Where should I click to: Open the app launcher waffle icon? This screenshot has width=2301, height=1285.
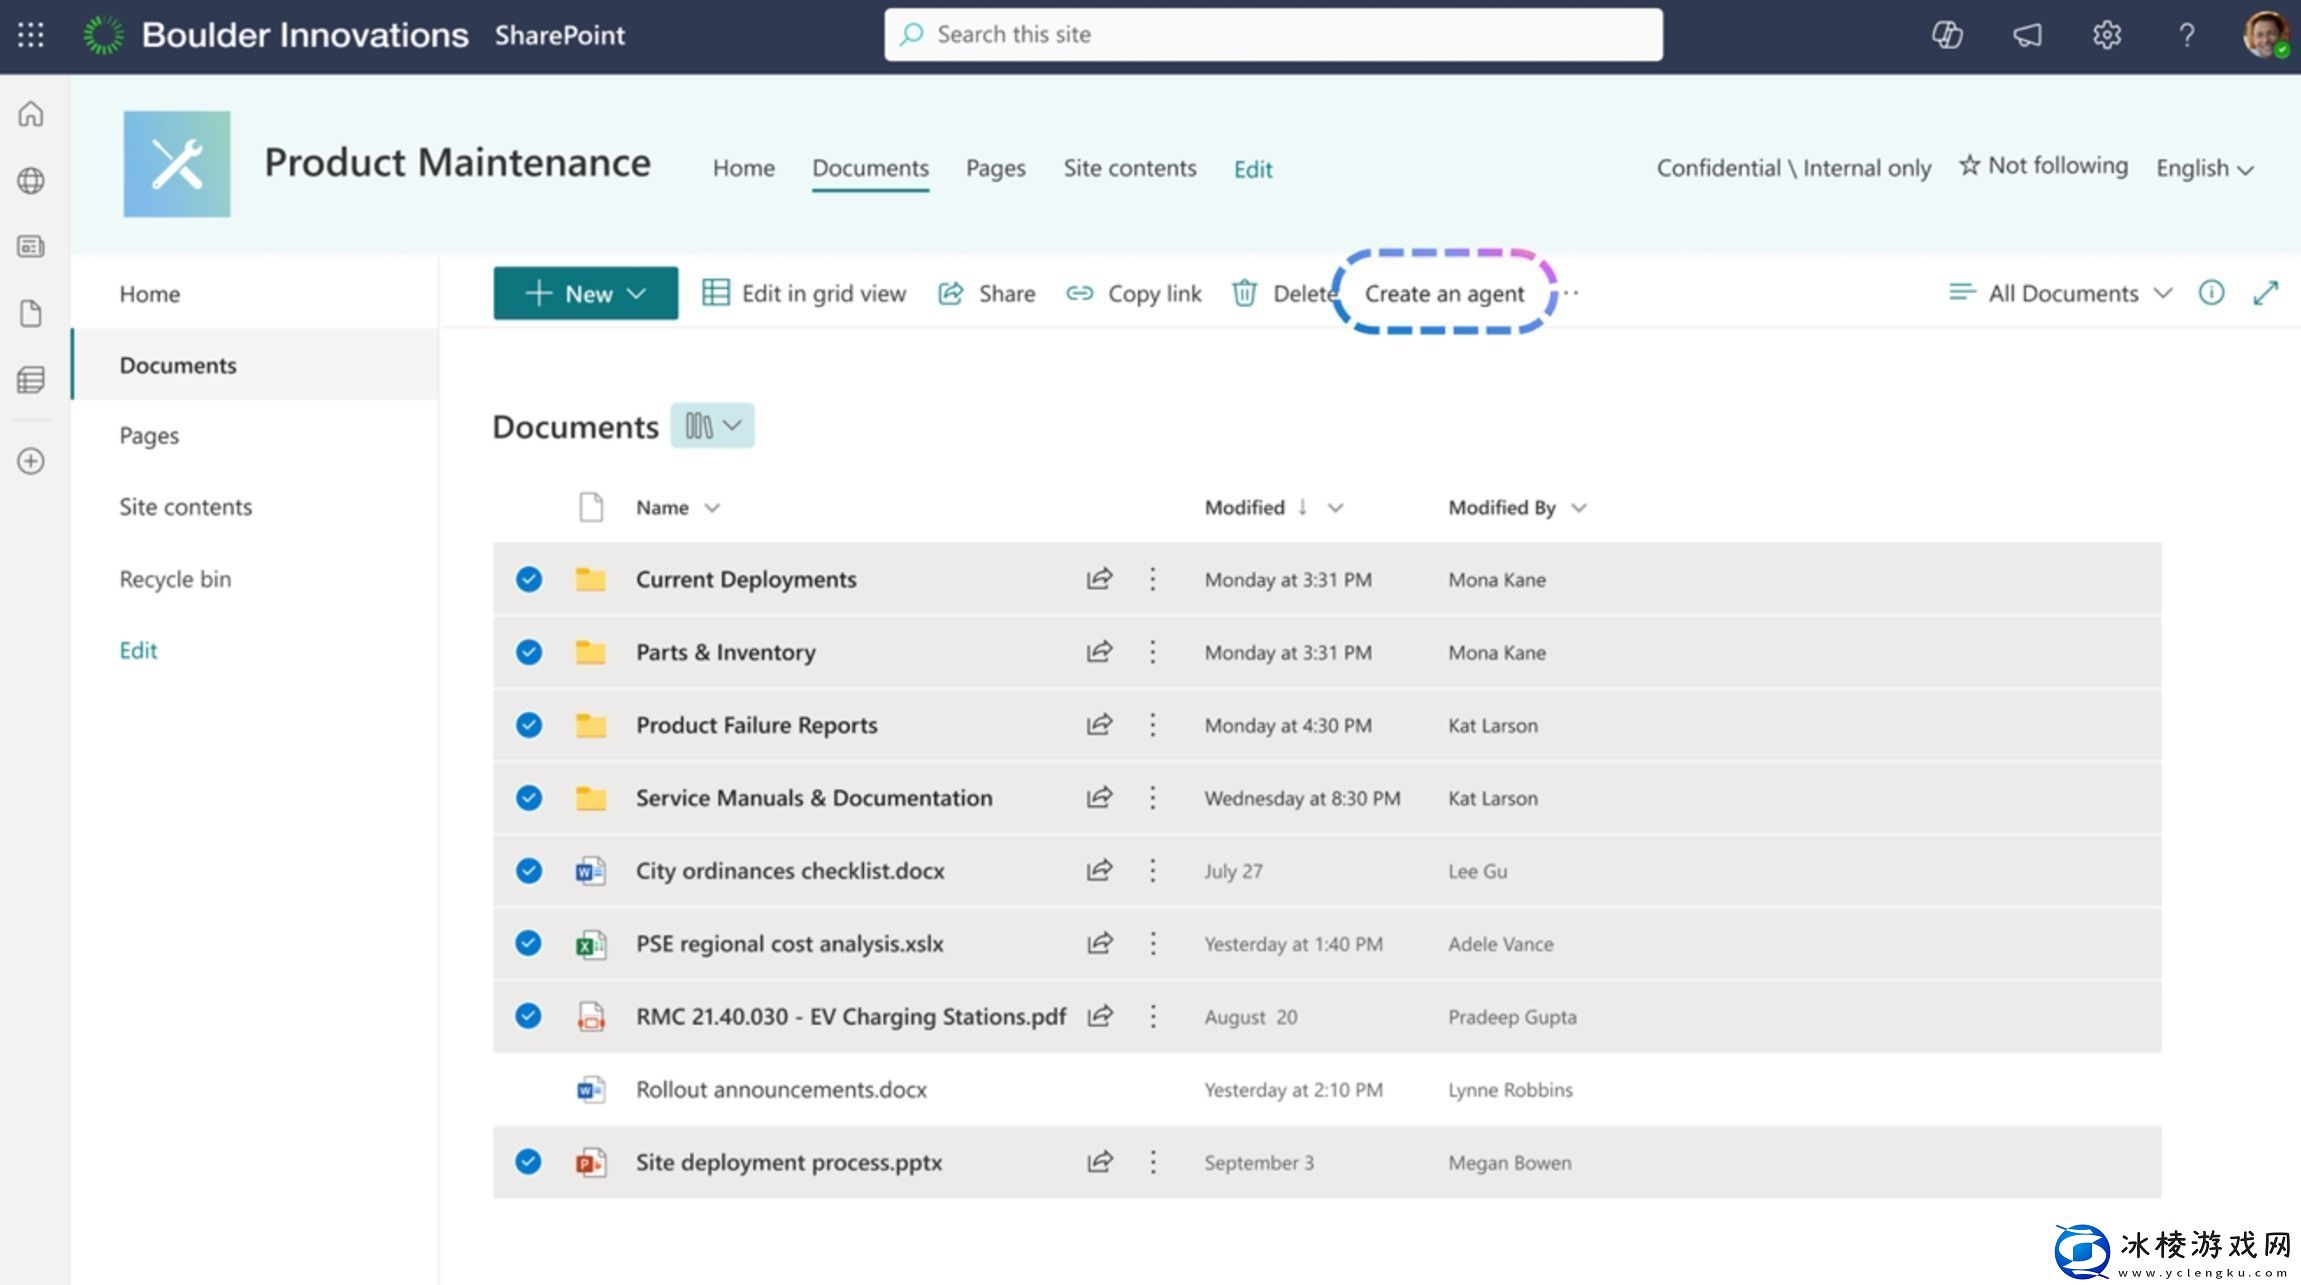click(31, 35)
